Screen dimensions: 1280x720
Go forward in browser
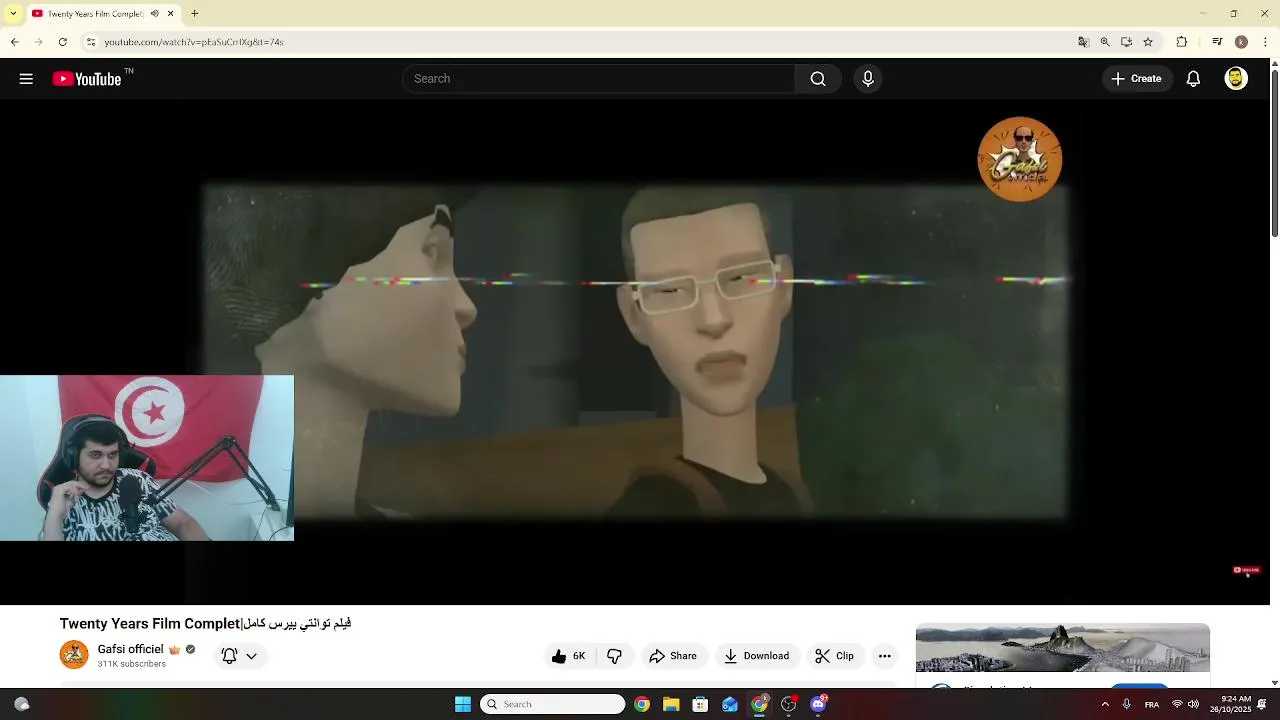click(38, 42)
